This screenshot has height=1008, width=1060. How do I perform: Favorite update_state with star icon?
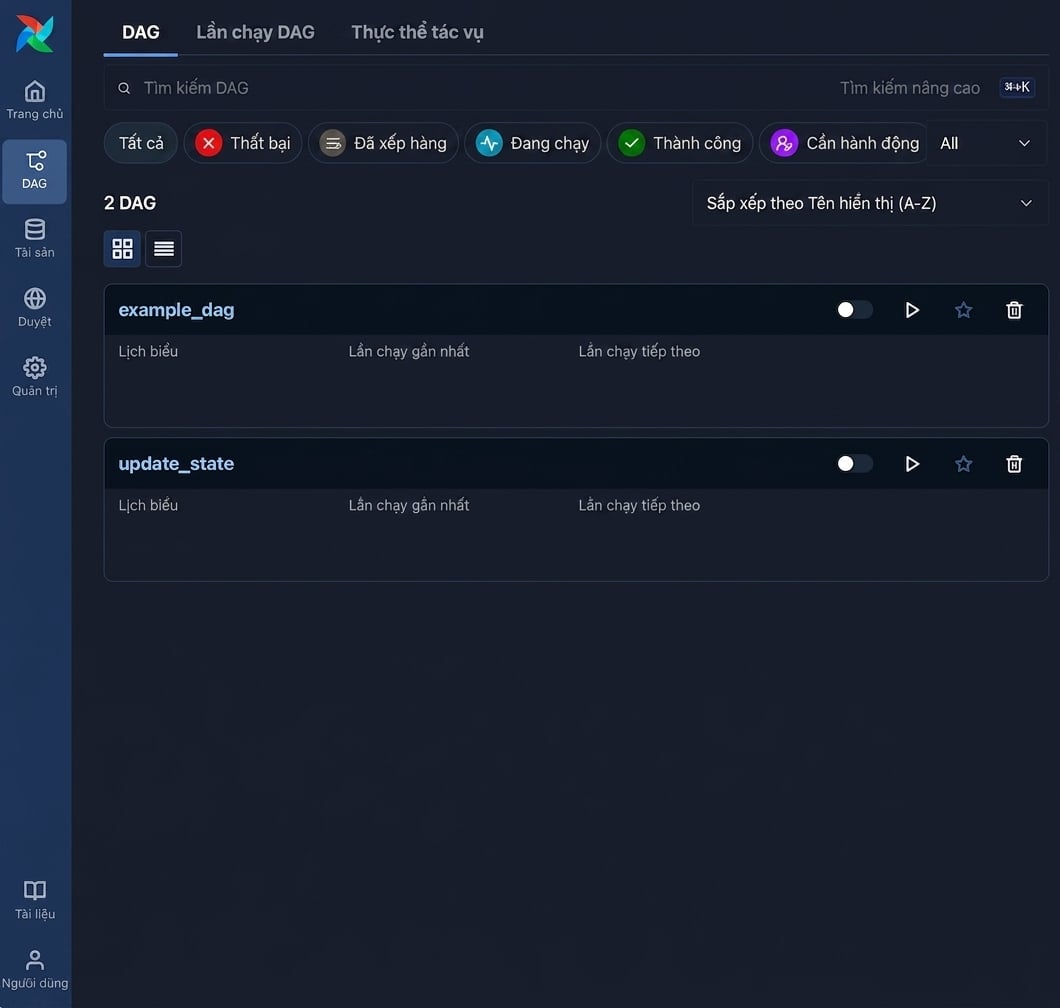(963, 464)
